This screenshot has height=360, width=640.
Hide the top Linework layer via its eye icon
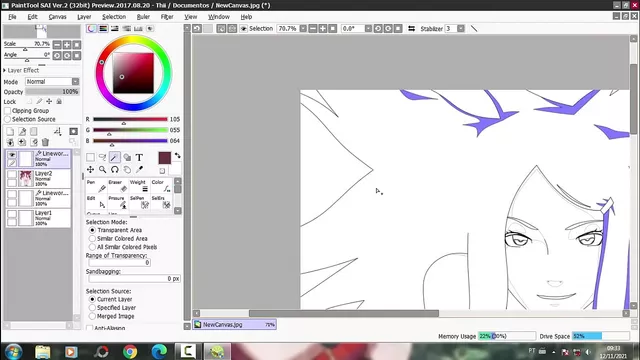click(12, 155)
